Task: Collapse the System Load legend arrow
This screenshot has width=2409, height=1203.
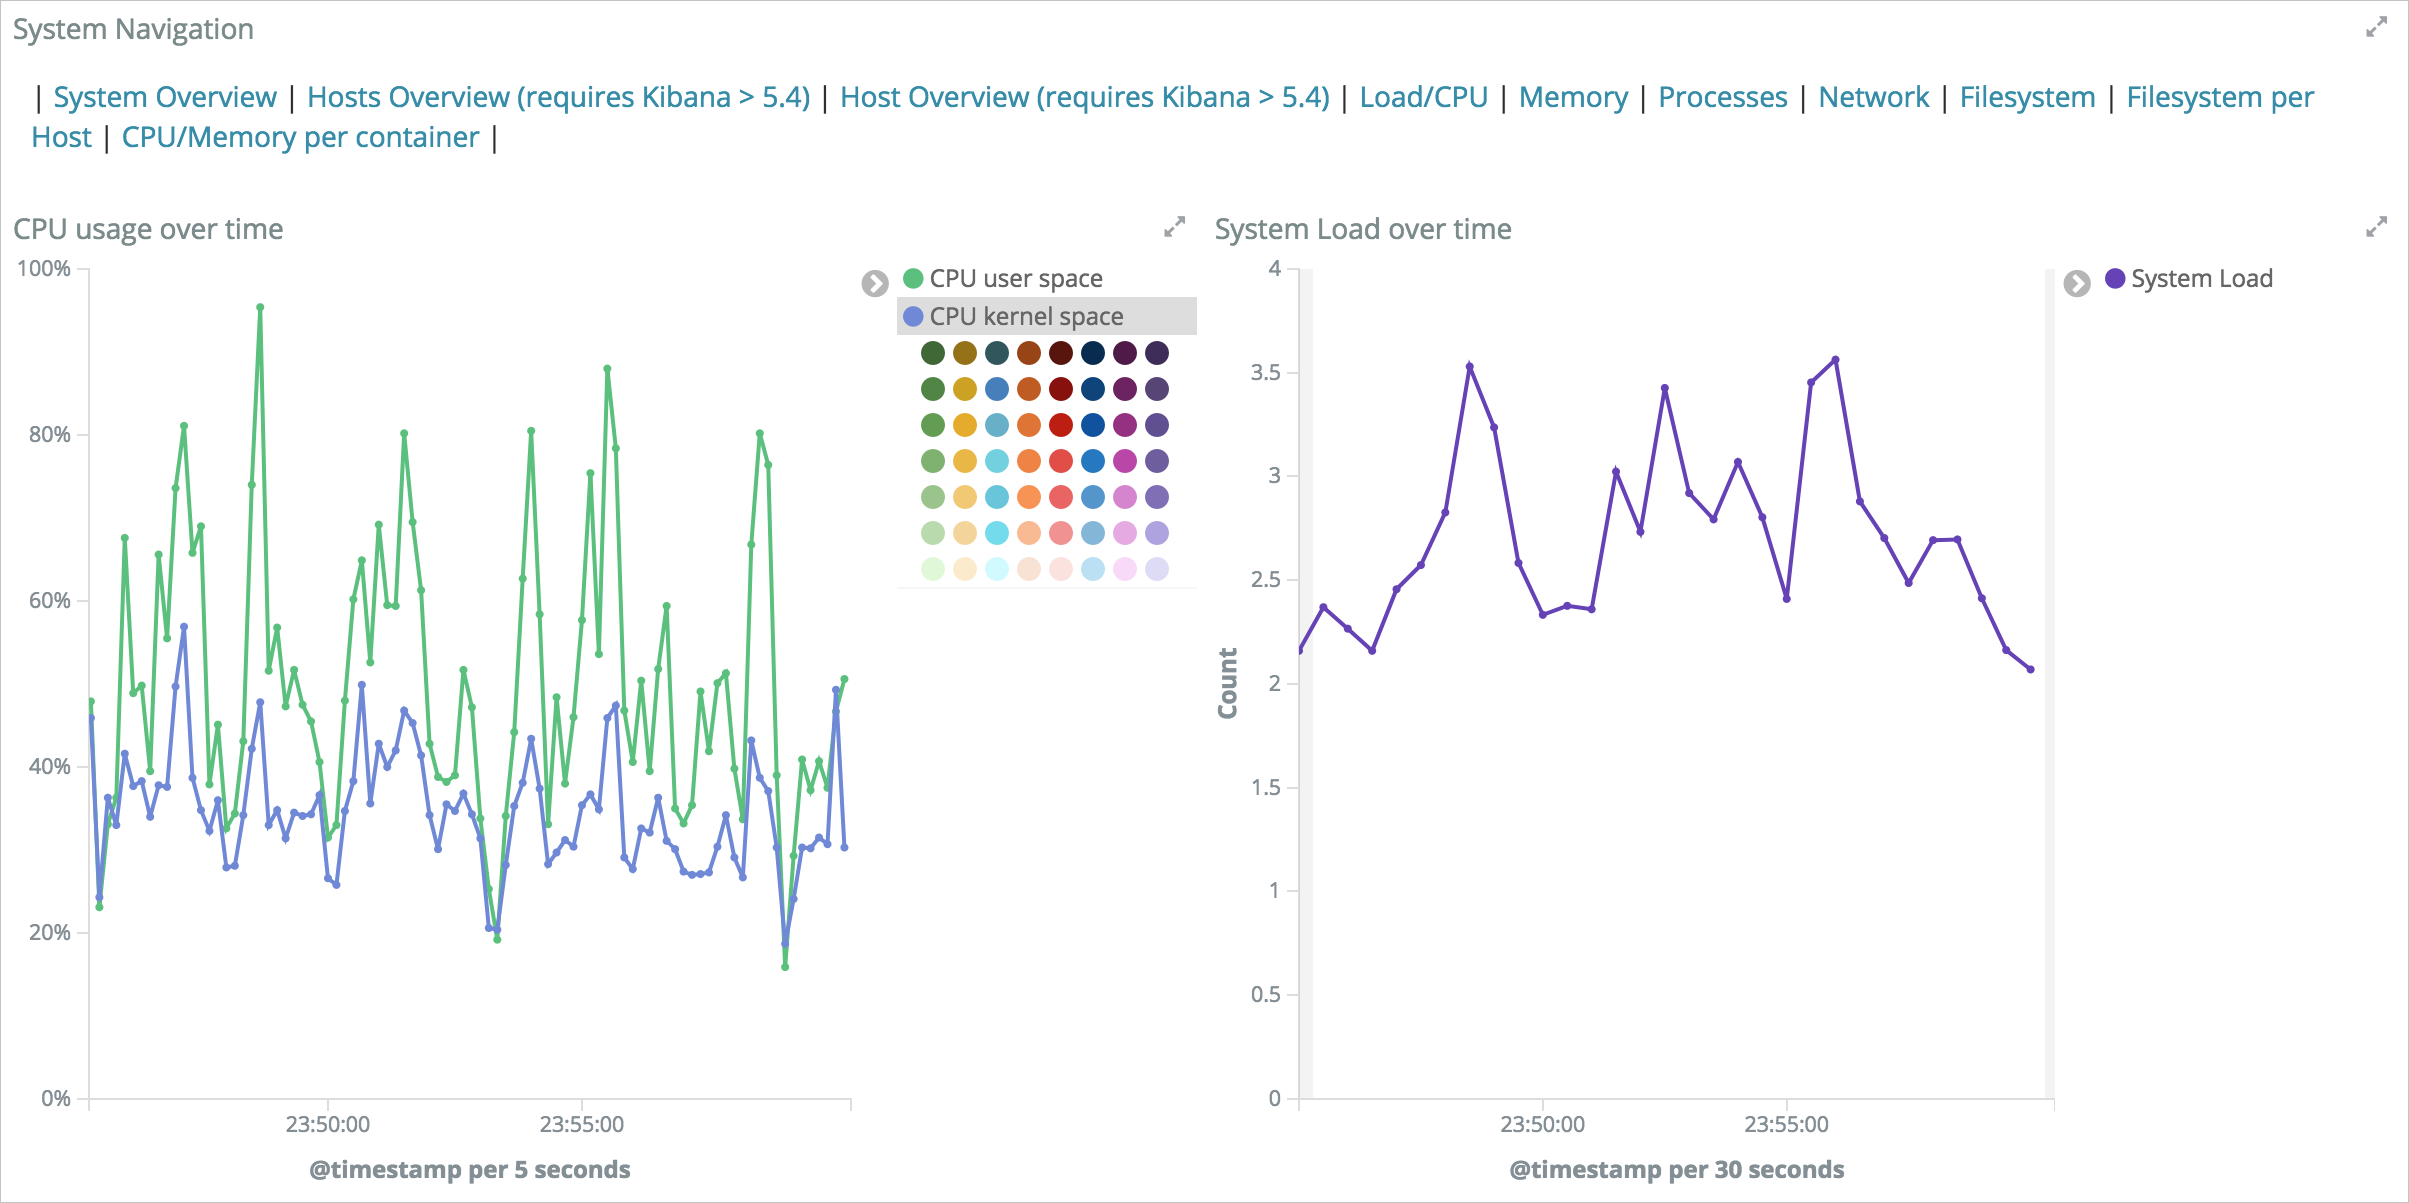Action: coord(2077,284)
